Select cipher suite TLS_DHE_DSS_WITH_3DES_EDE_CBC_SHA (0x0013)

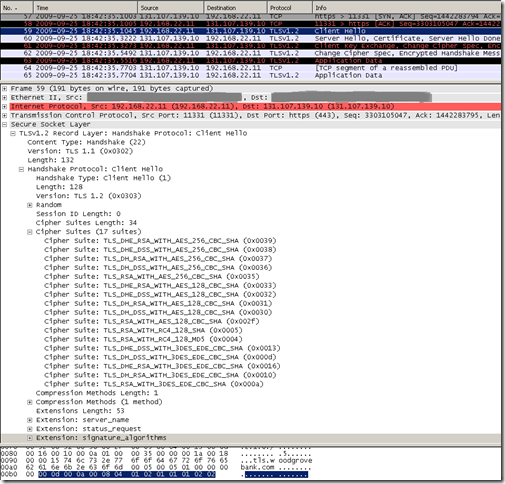pos(163,349)
